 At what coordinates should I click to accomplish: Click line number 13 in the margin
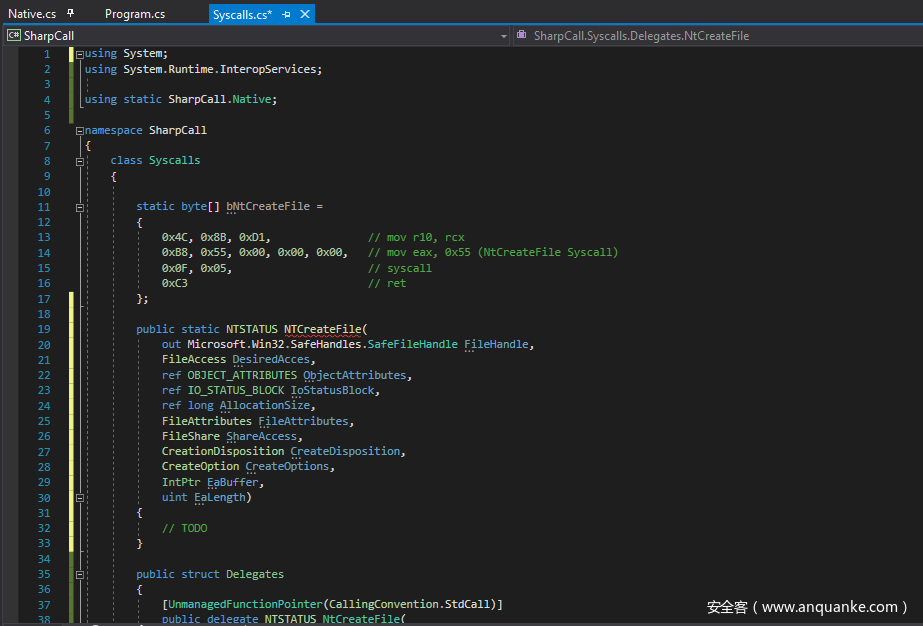[43, 237]
